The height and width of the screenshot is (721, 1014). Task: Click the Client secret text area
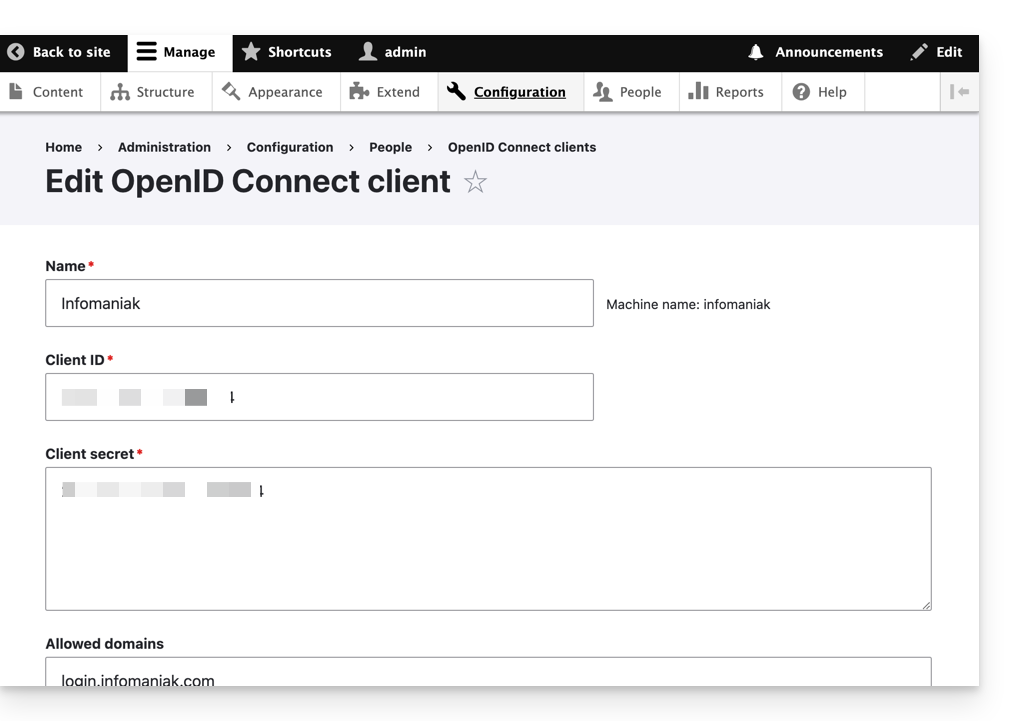point(488,539)
